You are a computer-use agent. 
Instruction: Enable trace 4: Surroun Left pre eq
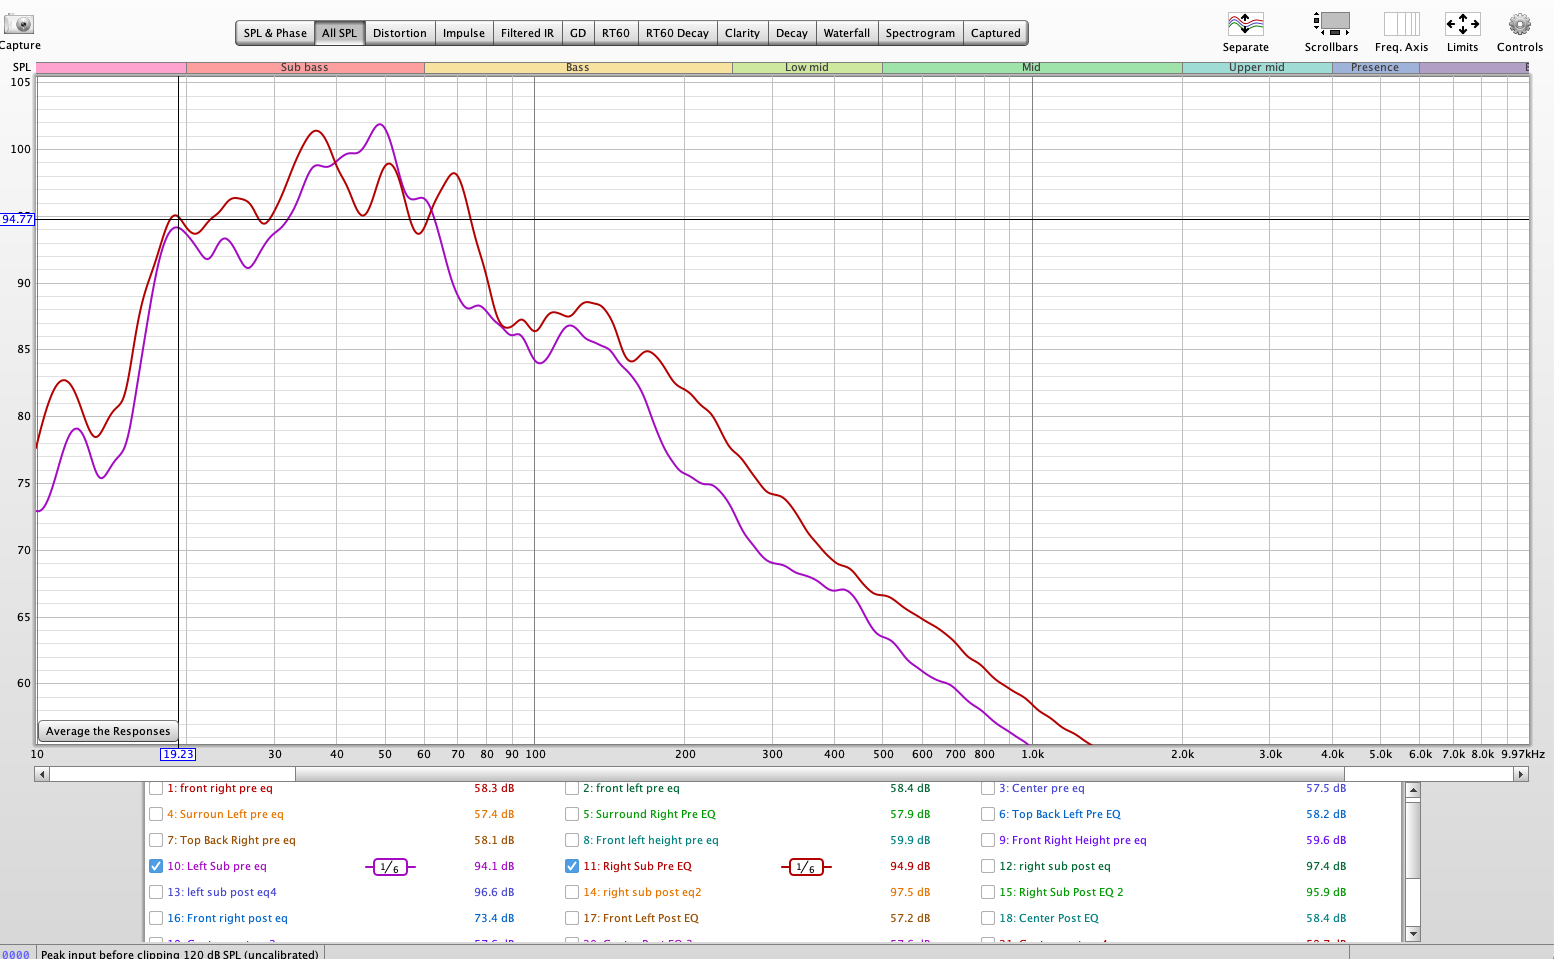coord(156,814)
